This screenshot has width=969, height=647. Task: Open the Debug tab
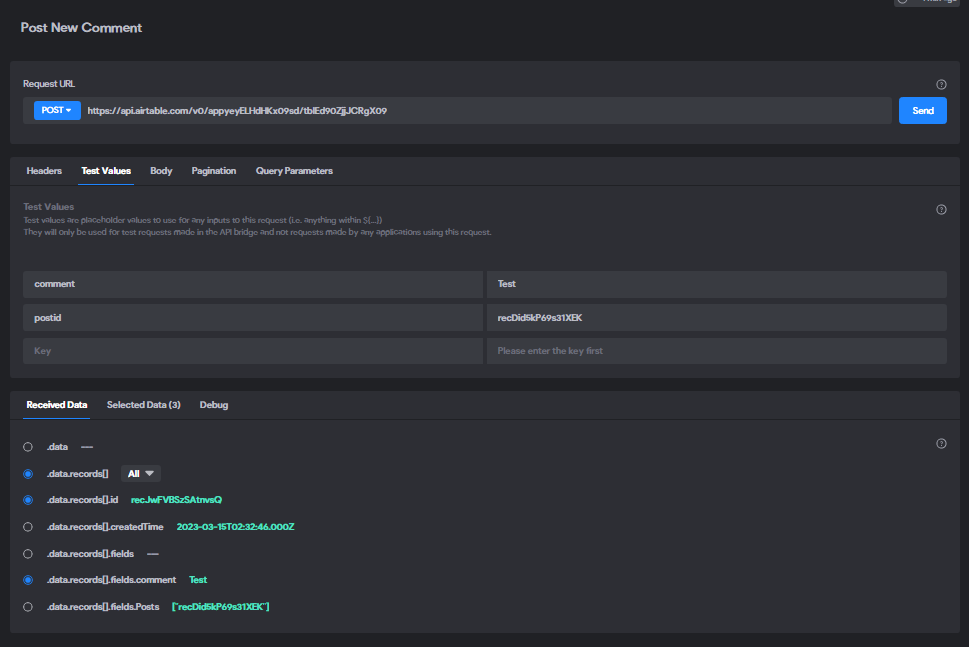[x=214, y=405]
